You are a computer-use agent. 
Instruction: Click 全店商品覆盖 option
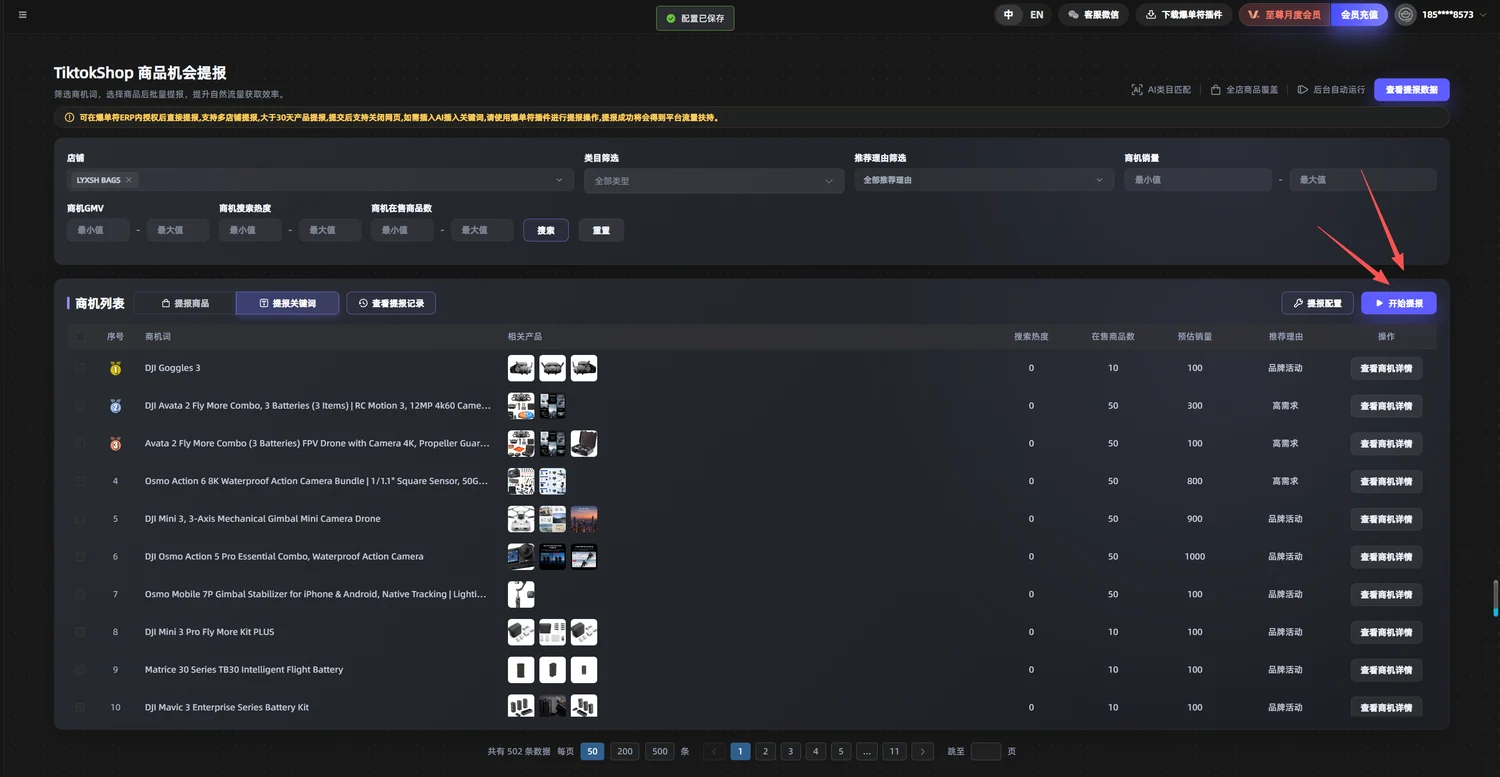(1244, 90)
